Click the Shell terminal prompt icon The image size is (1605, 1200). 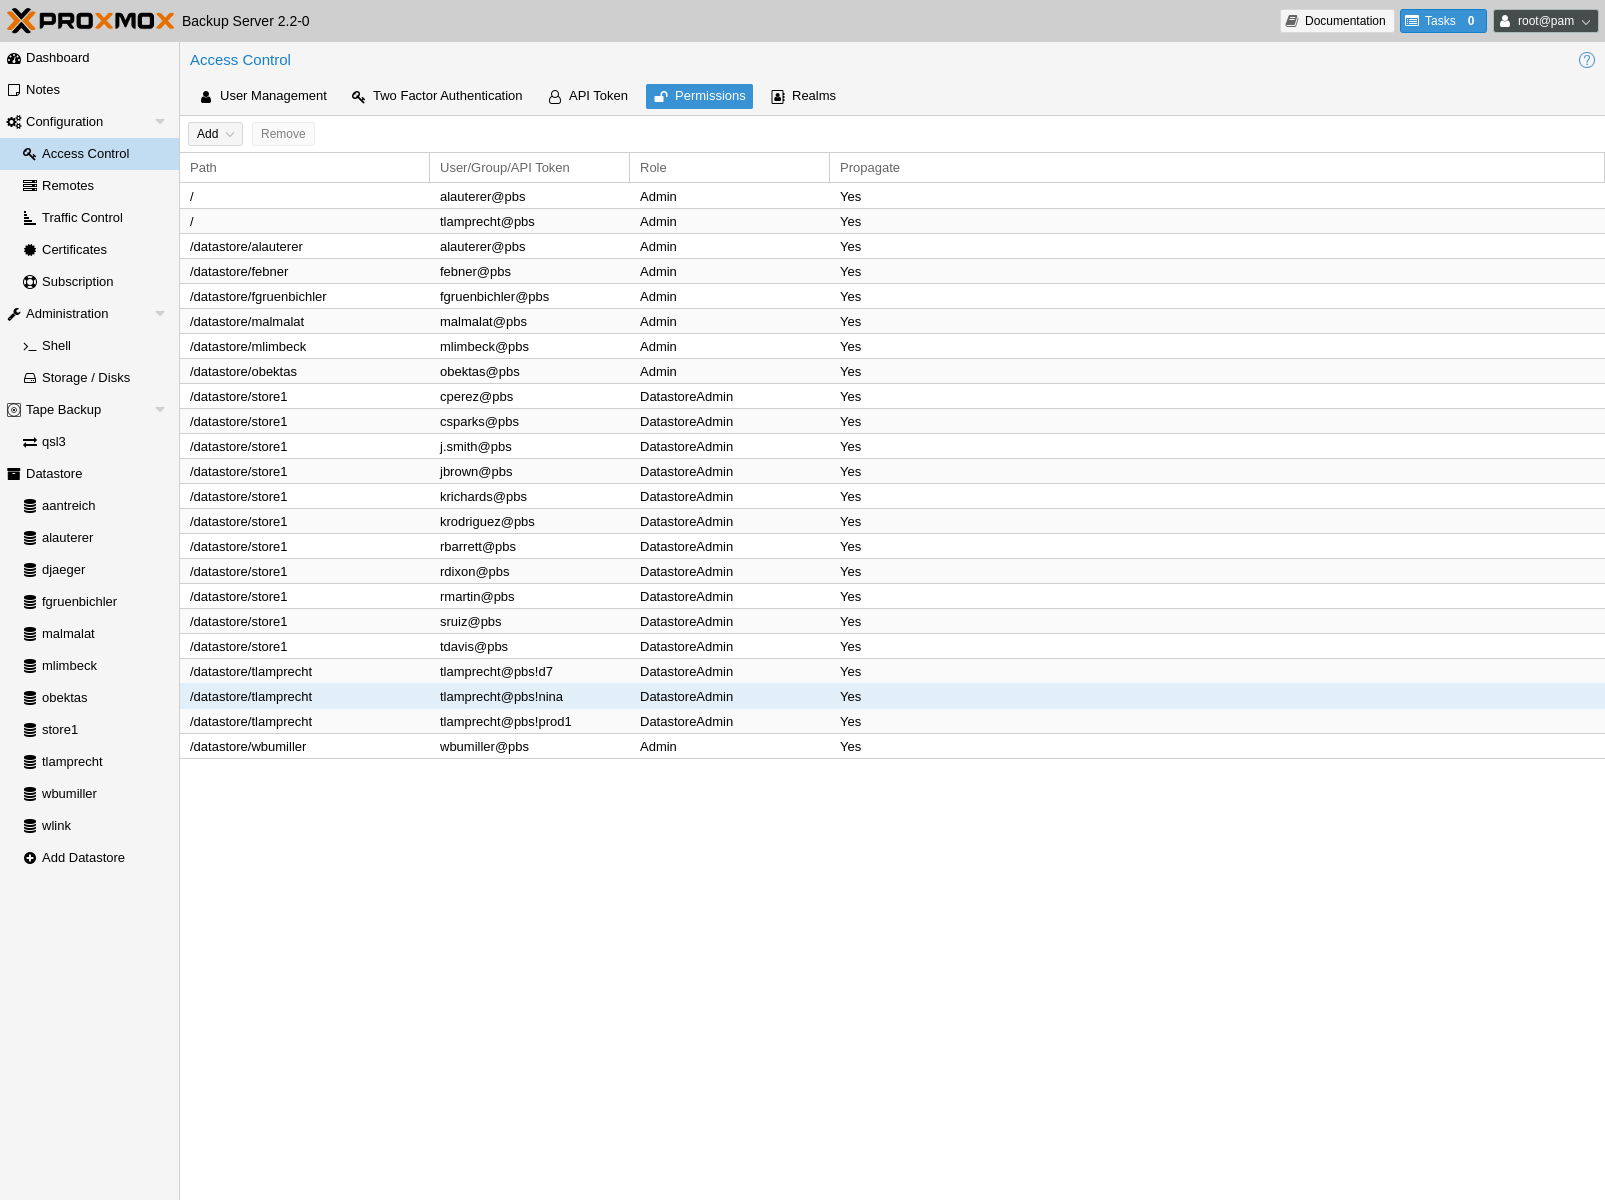point(30,346)
